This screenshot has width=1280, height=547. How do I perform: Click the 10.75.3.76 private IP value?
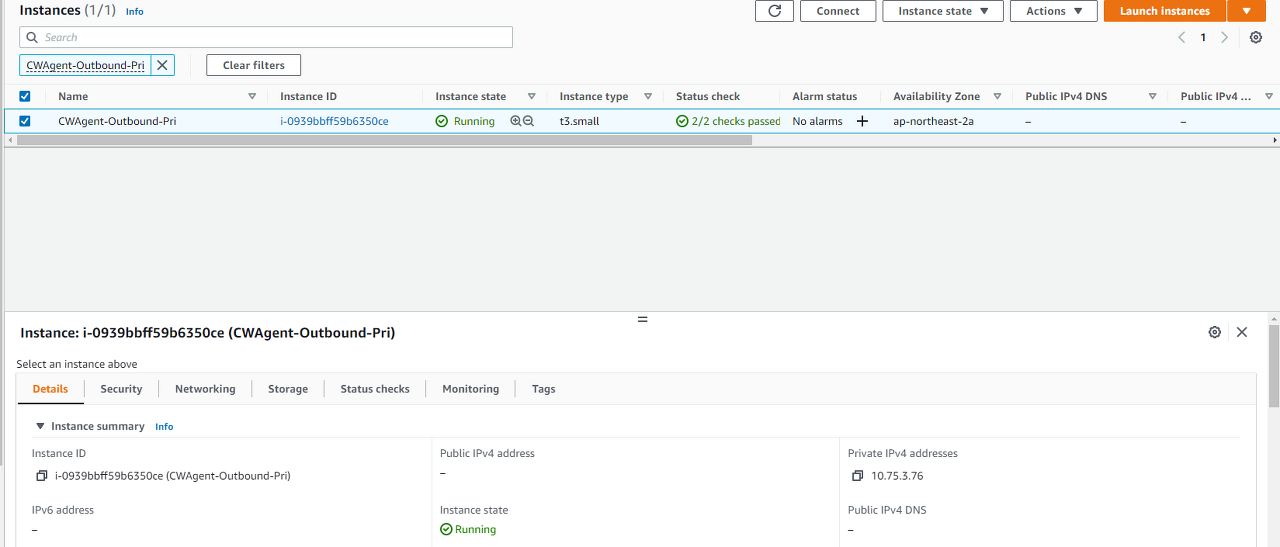[x=897, y=476]
